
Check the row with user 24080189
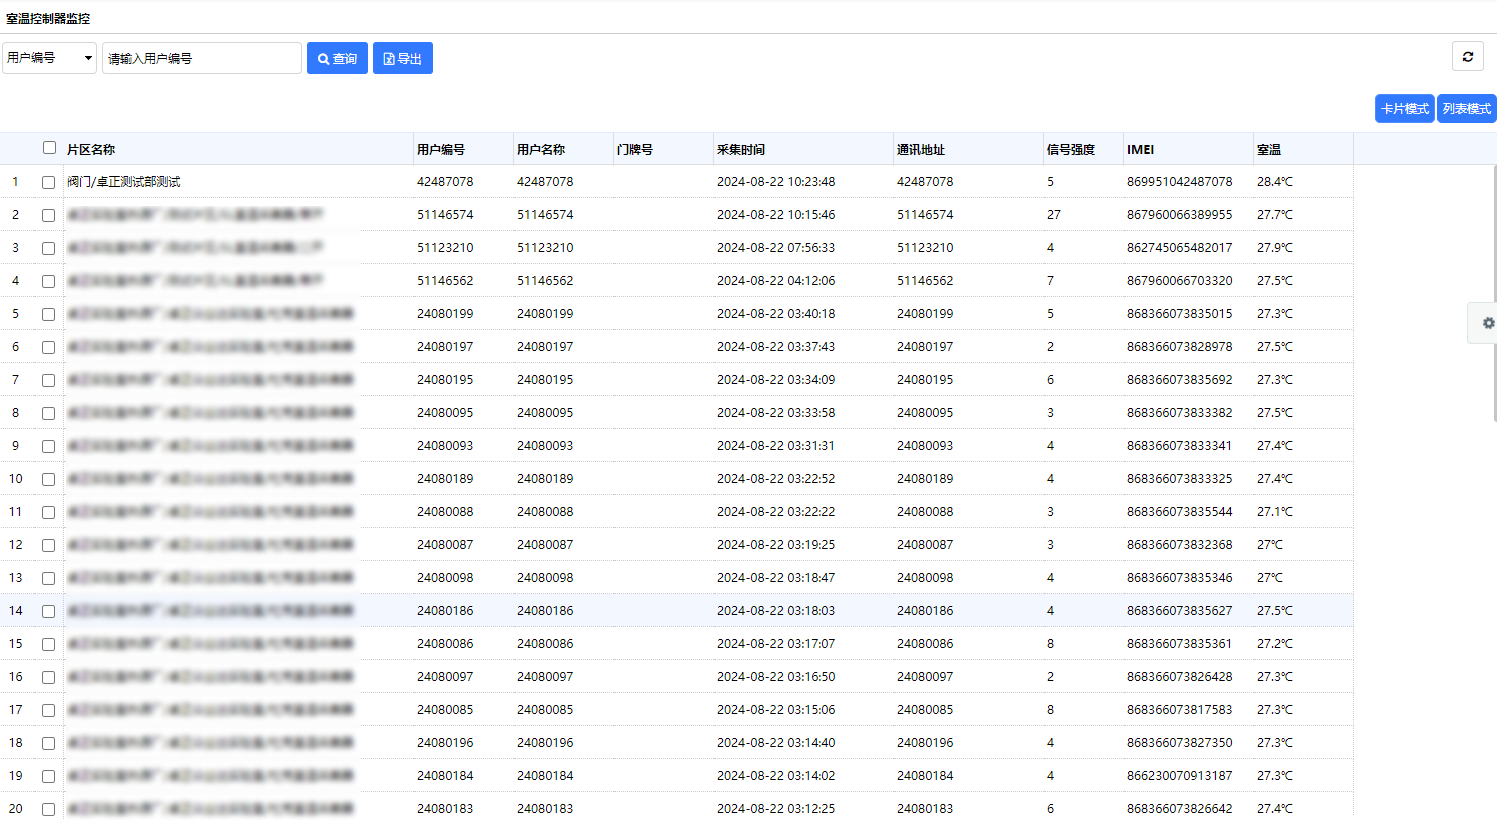pos(48,479)
